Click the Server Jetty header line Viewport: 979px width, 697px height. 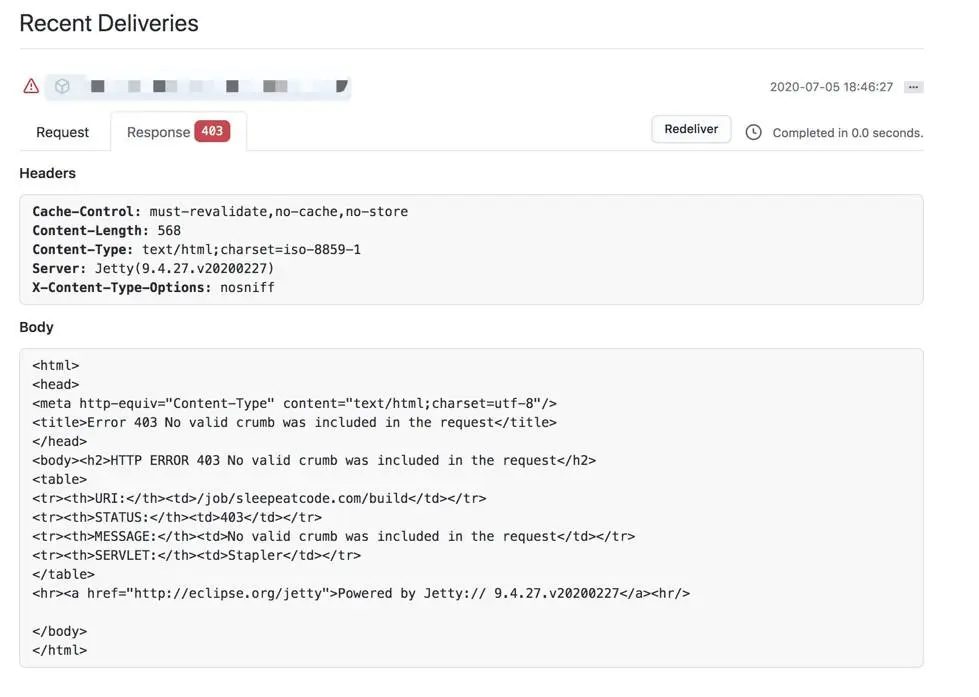pyautogui.click(x=153, y=269)
